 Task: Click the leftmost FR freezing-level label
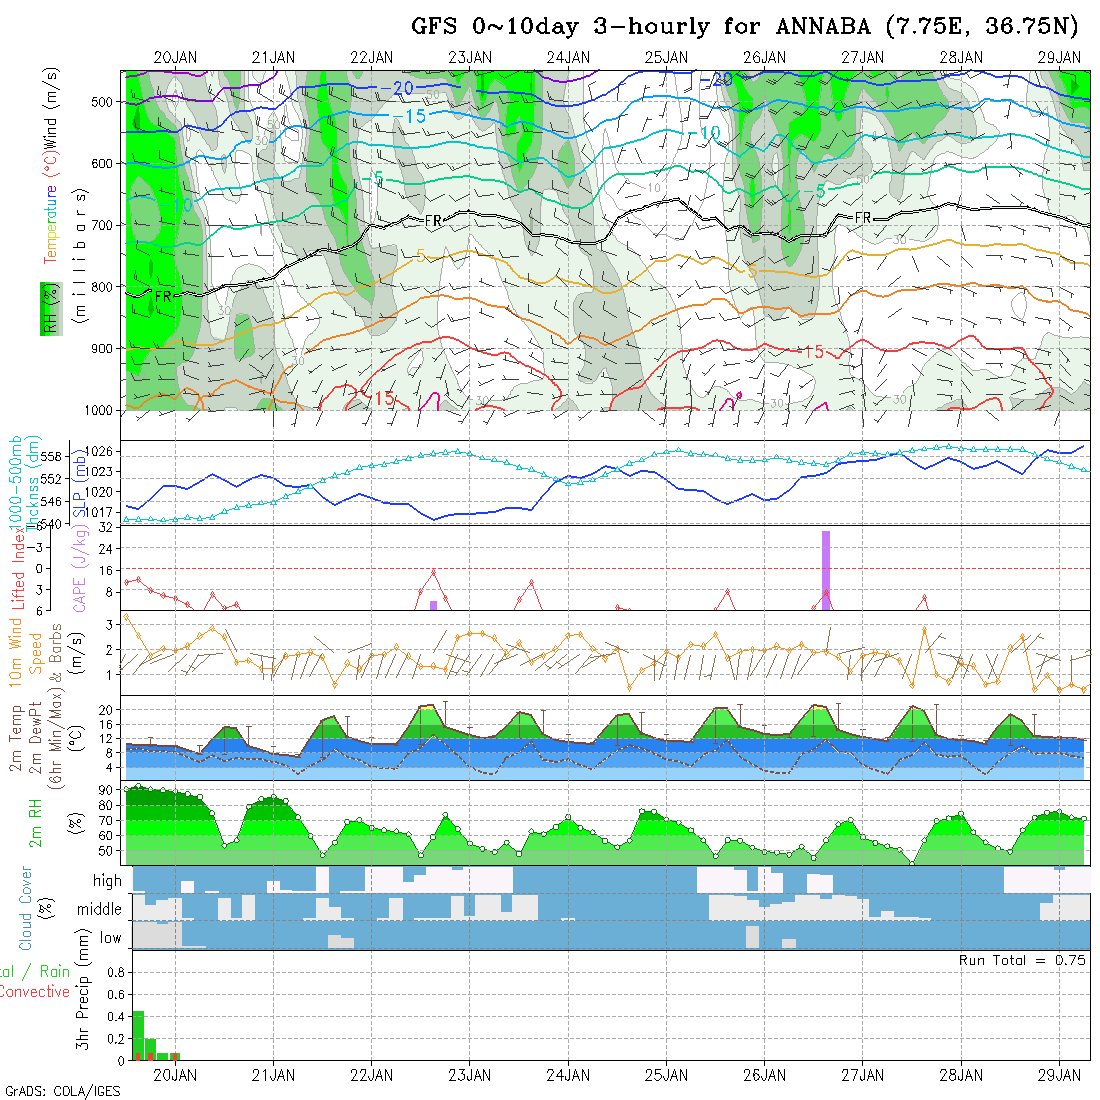[163, 296]
